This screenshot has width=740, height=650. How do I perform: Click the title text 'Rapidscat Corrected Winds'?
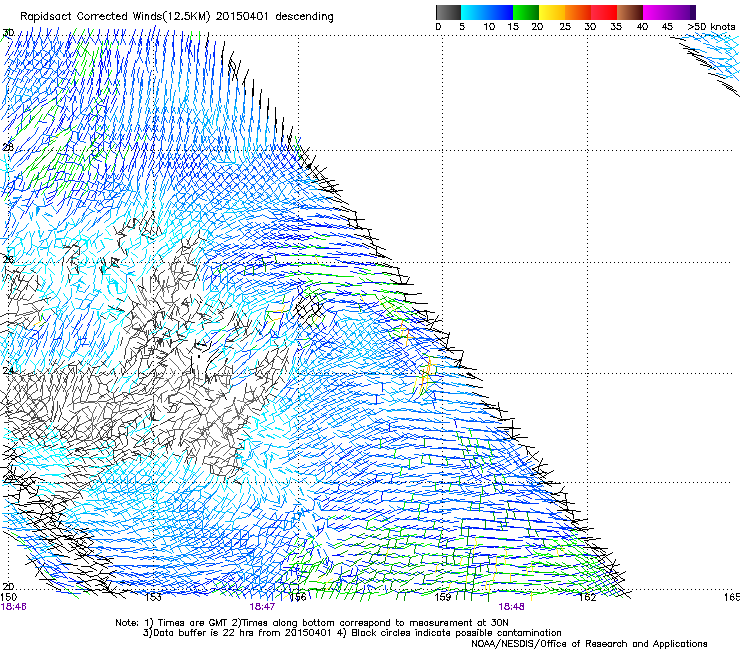92,17
